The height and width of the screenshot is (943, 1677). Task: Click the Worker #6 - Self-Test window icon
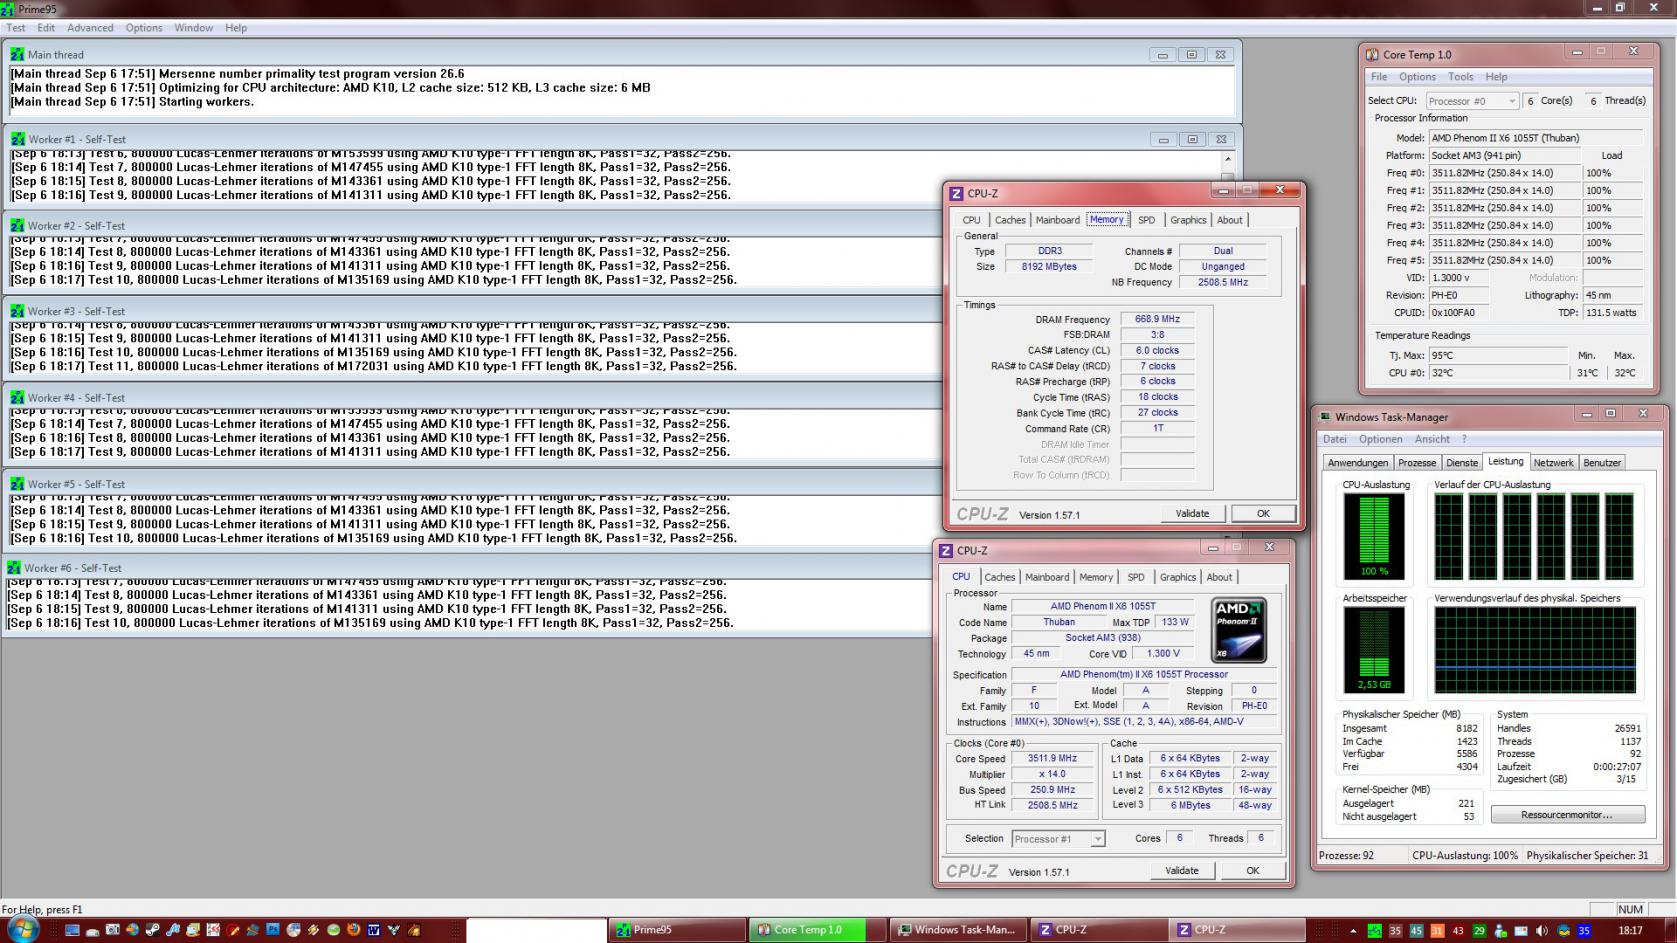(14, 568)
